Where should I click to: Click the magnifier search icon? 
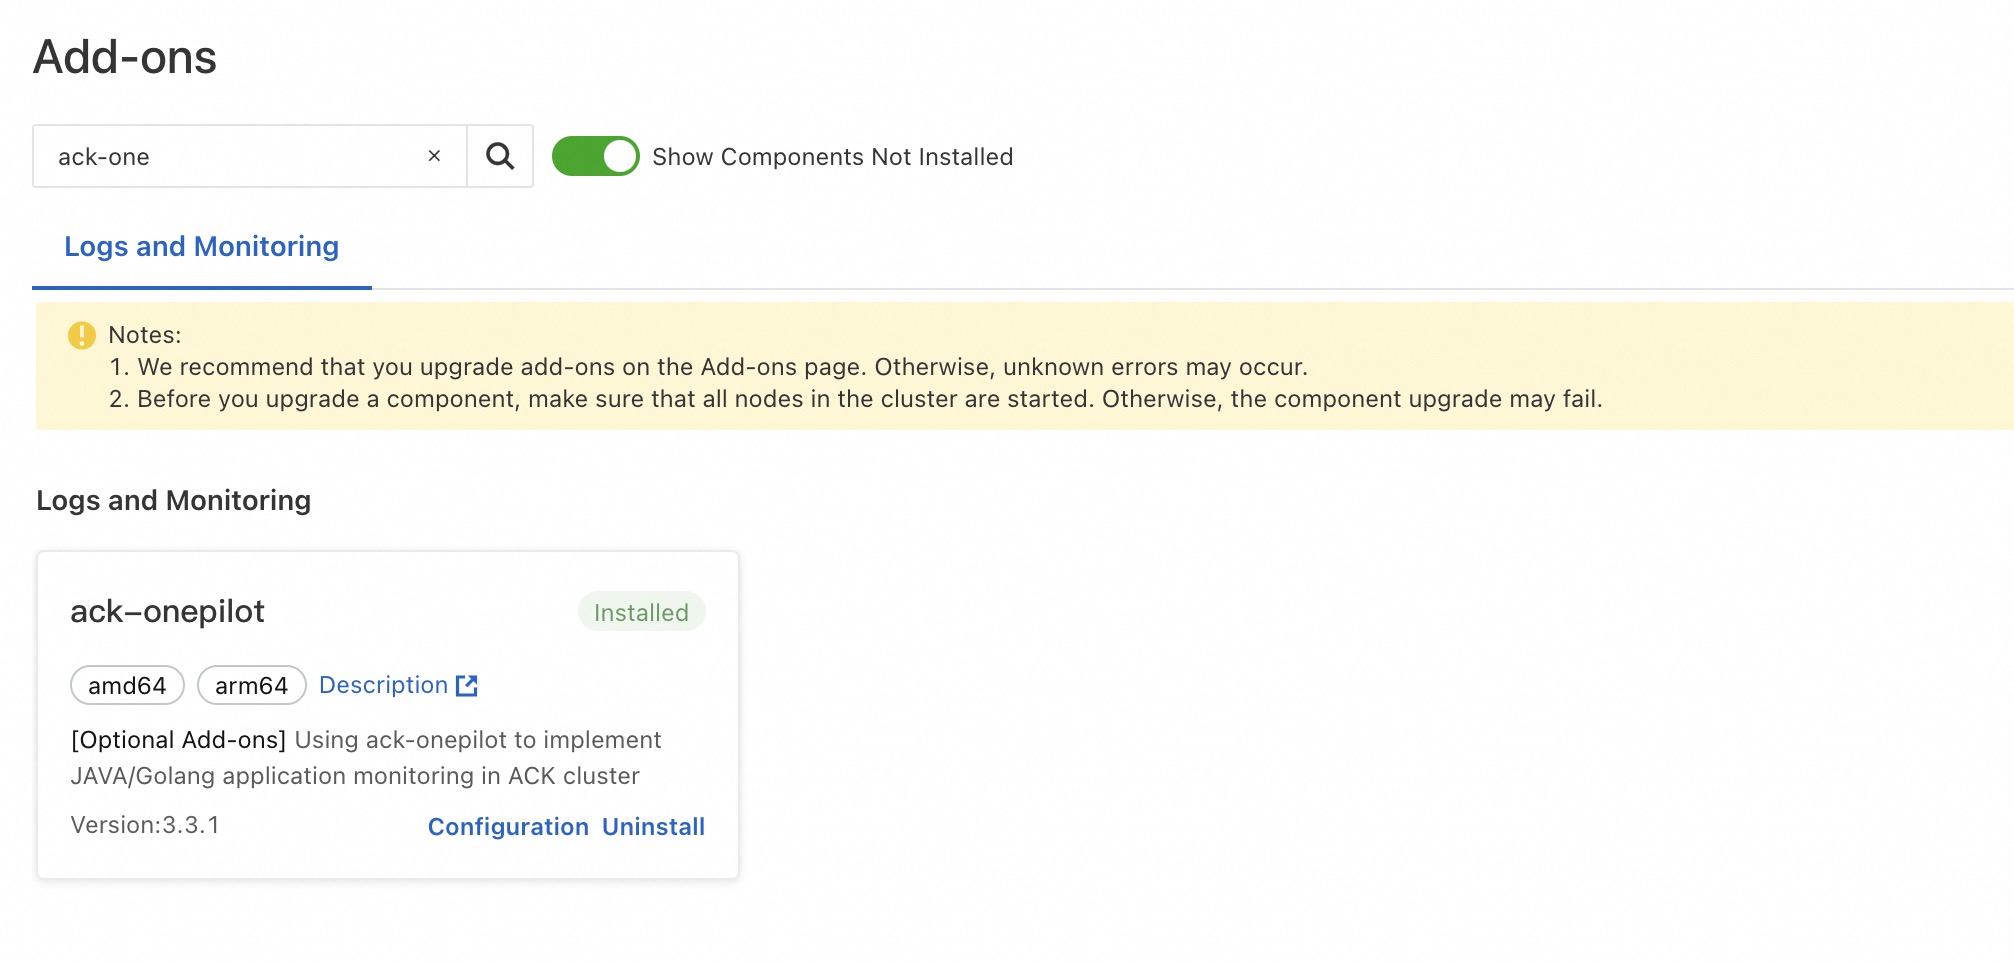click(x=500, y=156)
